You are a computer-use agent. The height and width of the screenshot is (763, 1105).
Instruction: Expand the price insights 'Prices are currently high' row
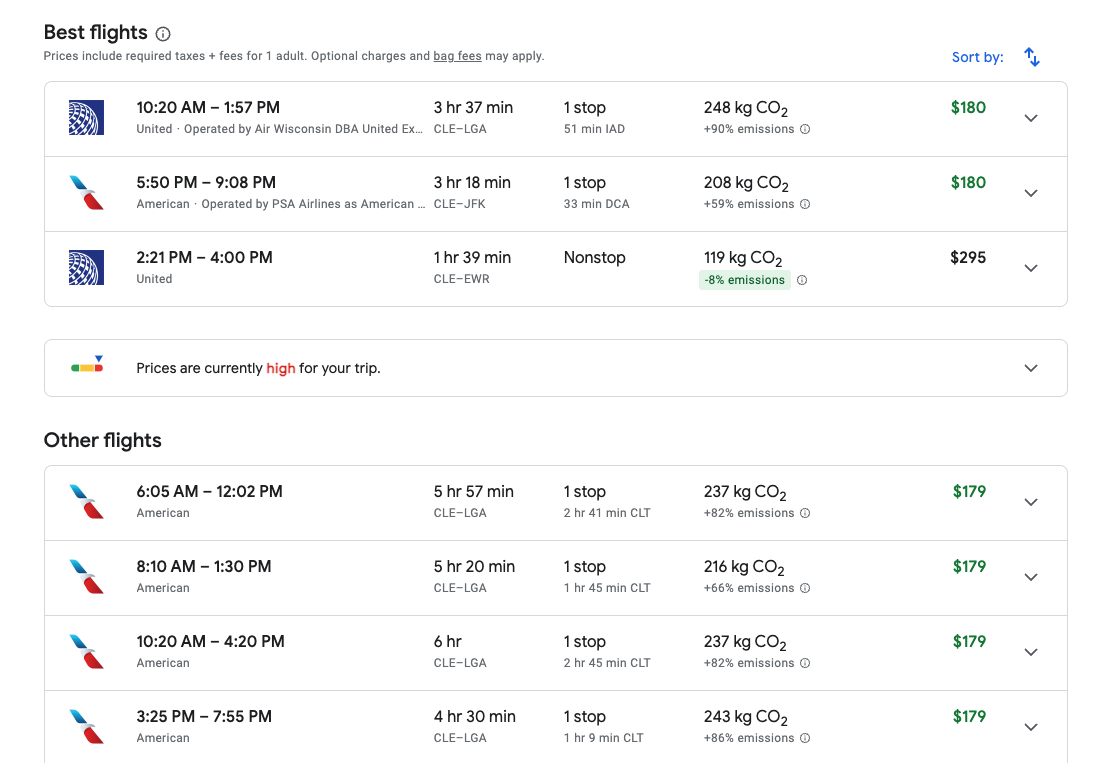1031,368
